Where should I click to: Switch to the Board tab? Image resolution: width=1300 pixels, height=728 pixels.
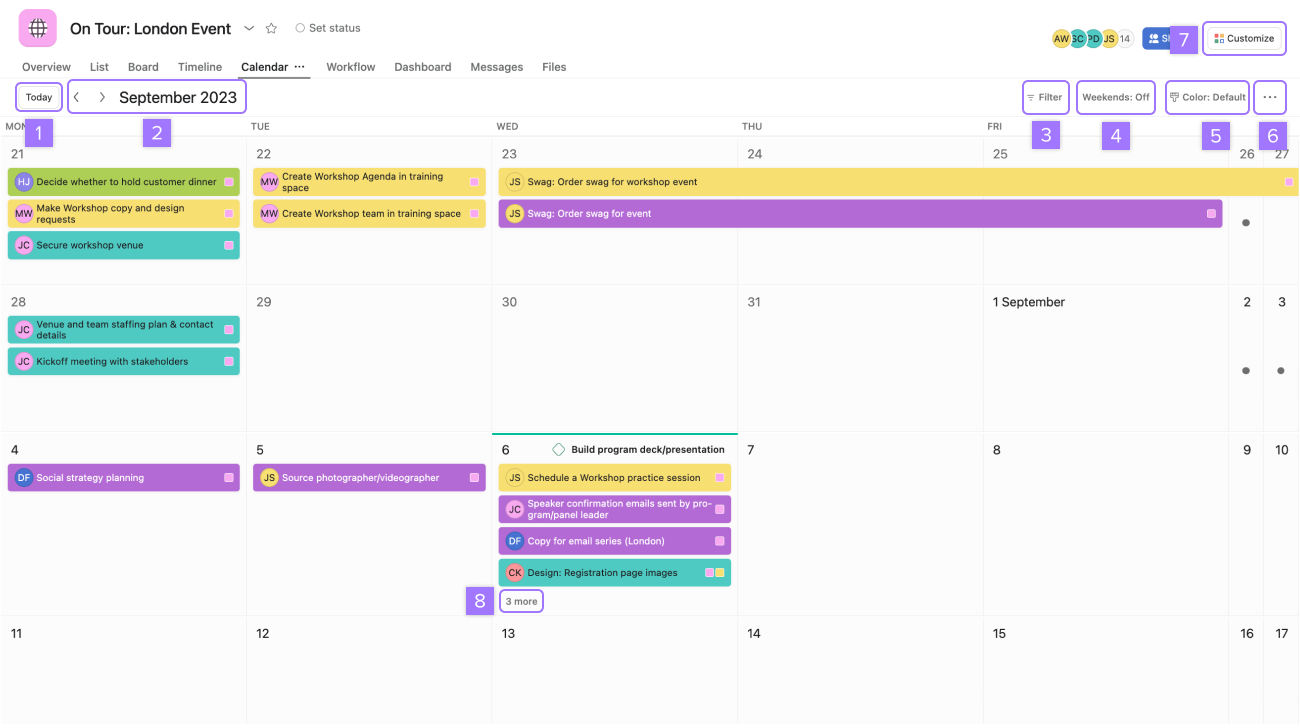143,67
